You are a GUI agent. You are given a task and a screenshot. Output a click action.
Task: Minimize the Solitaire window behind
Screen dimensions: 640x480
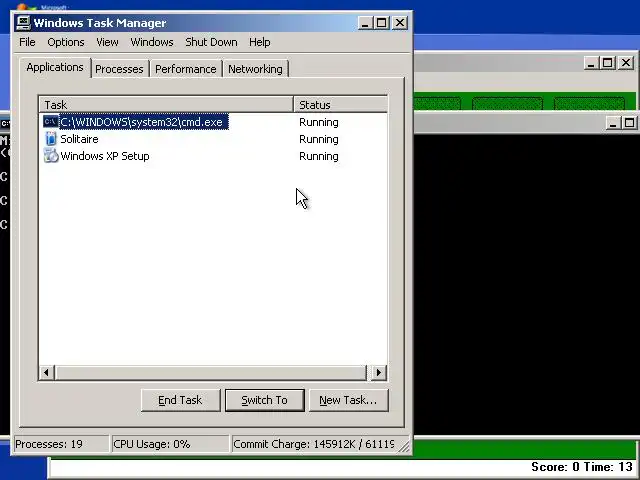tap(591, 63)
